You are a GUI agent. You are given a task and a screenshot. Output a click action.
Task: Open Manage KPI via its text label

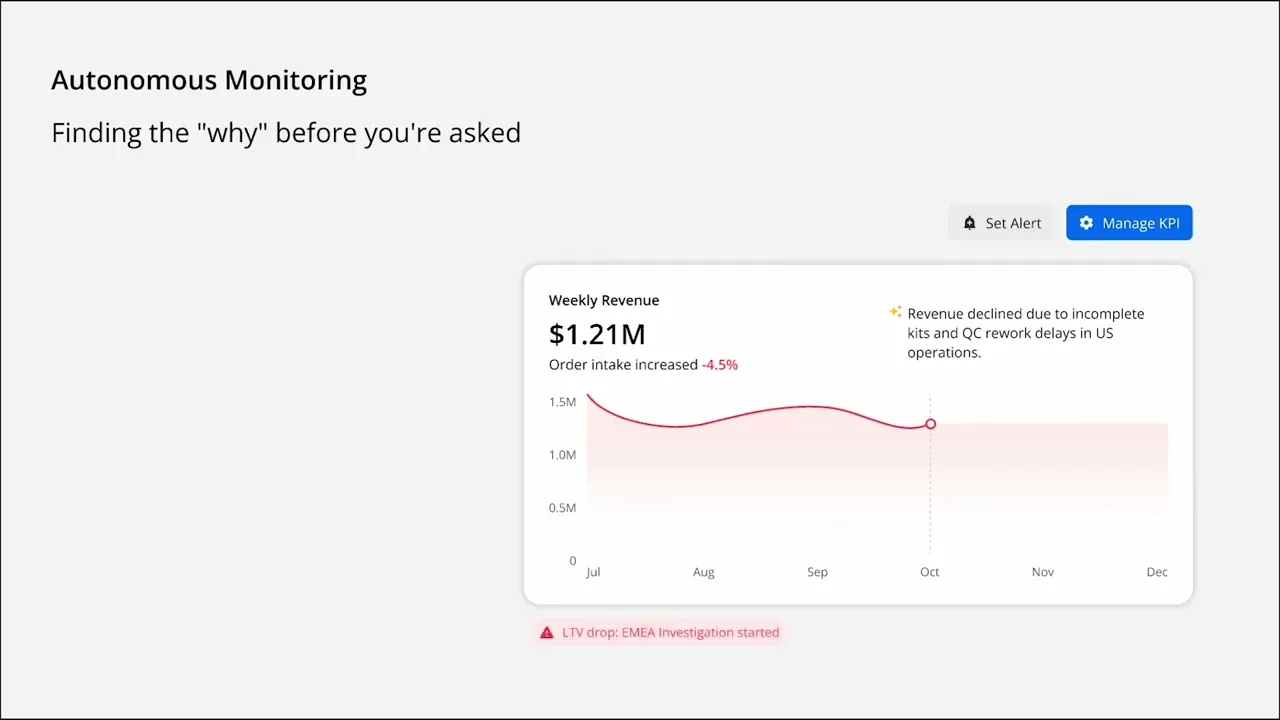(1141, 223)
